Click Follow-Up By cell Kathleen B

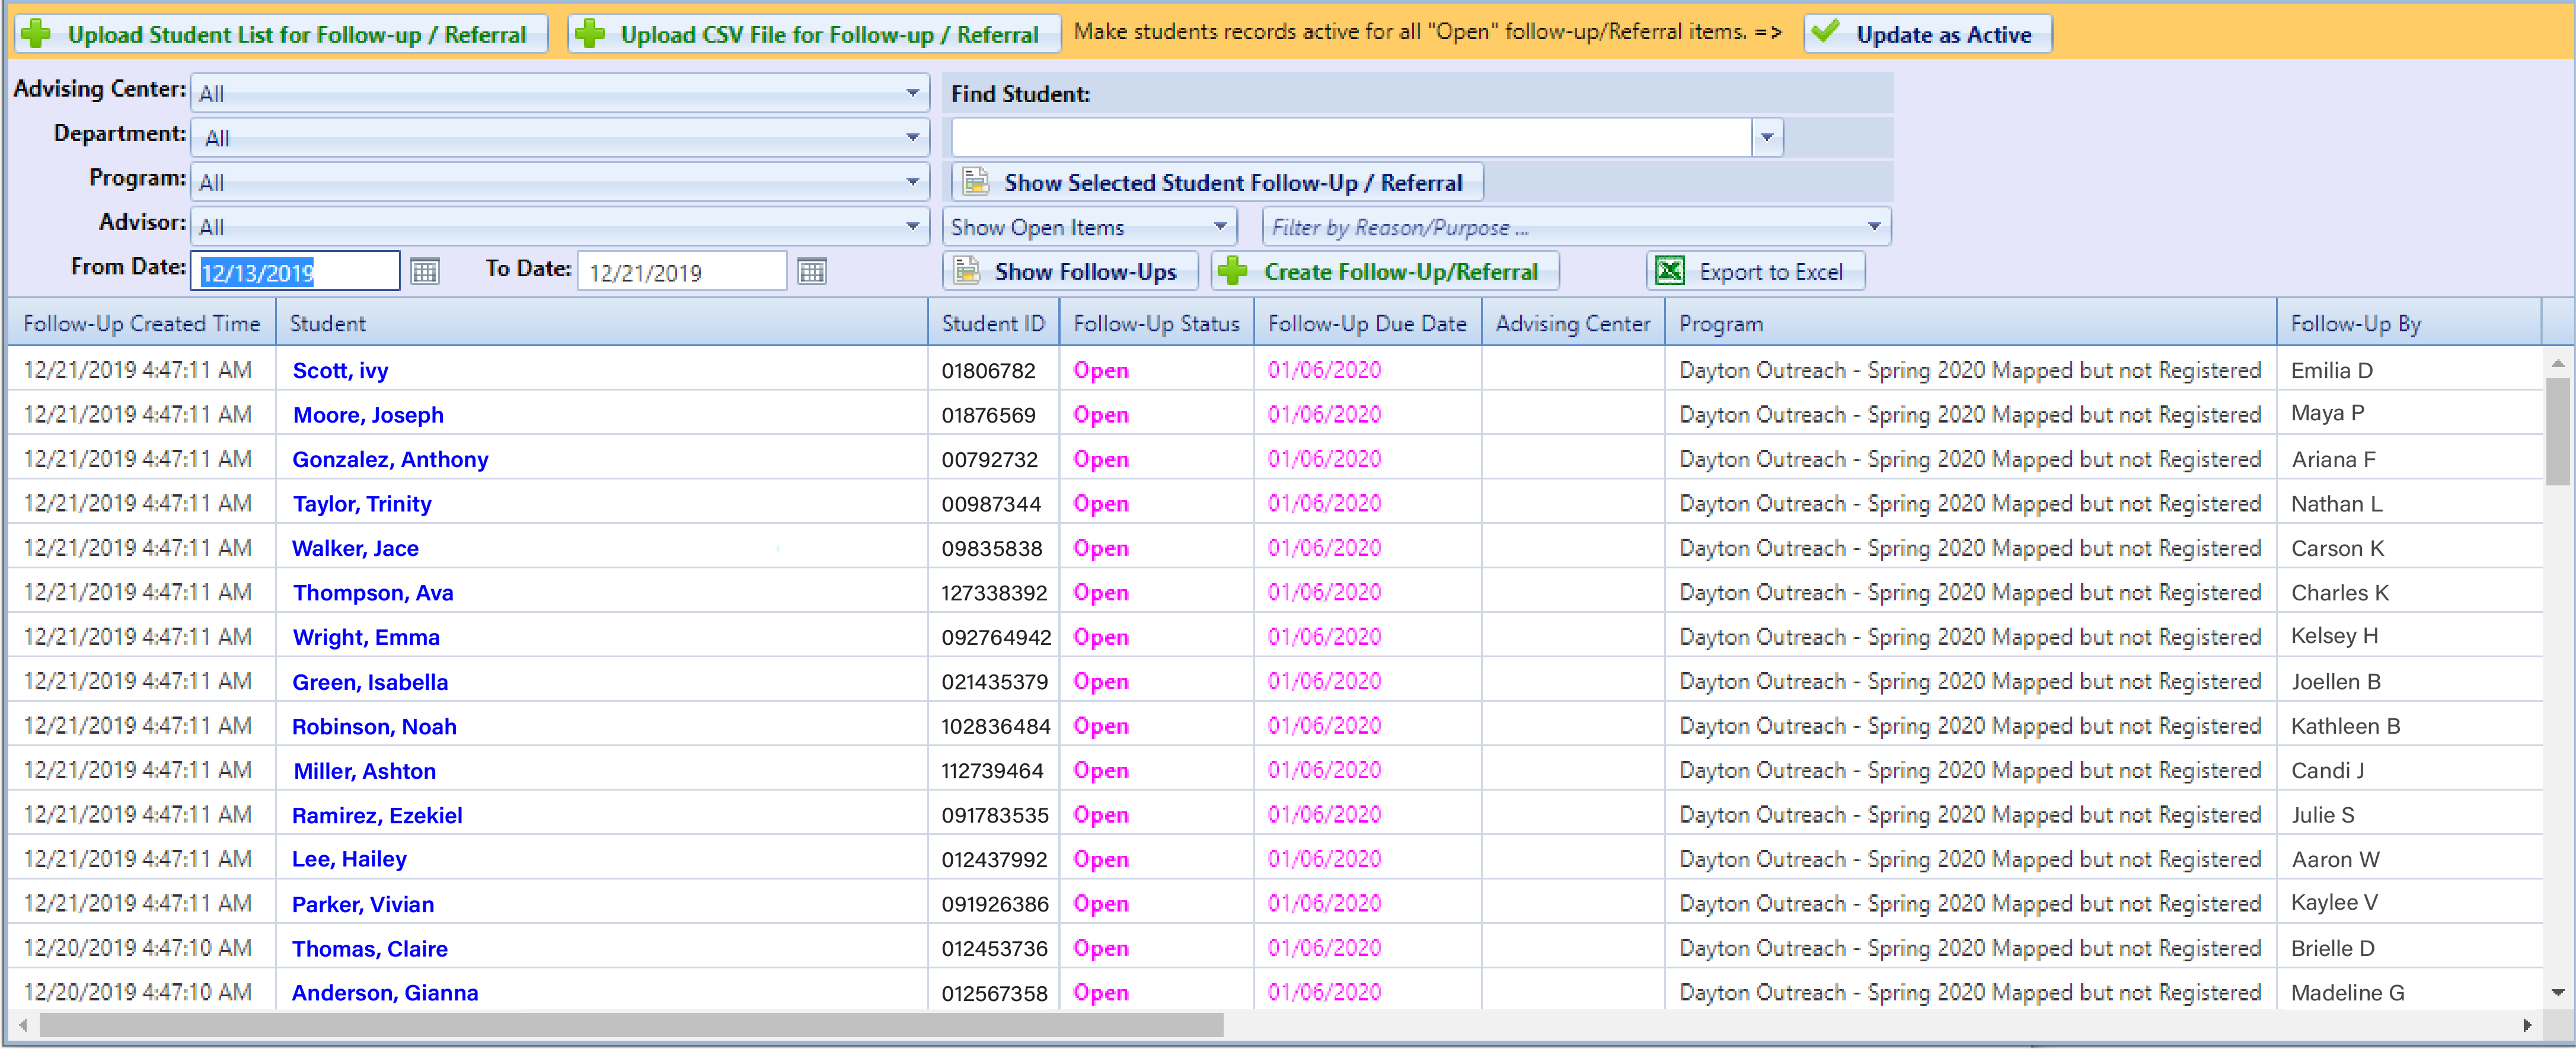2345,726
